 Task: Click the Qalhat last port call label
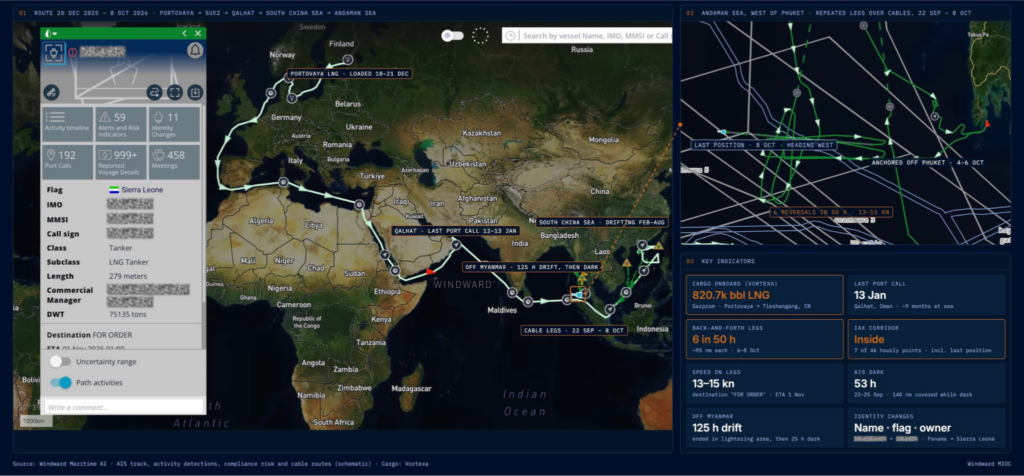pos(456,230)
